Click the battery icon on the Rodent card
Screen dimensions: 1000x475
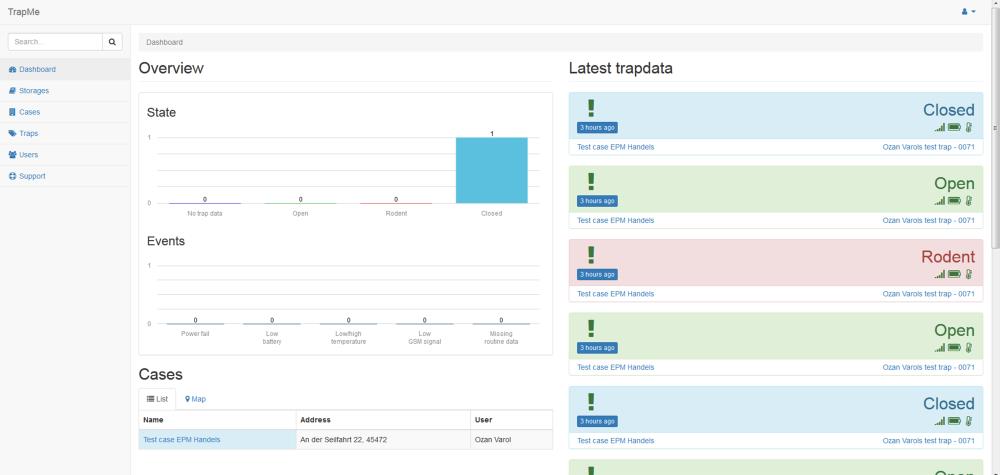(953, 274)
